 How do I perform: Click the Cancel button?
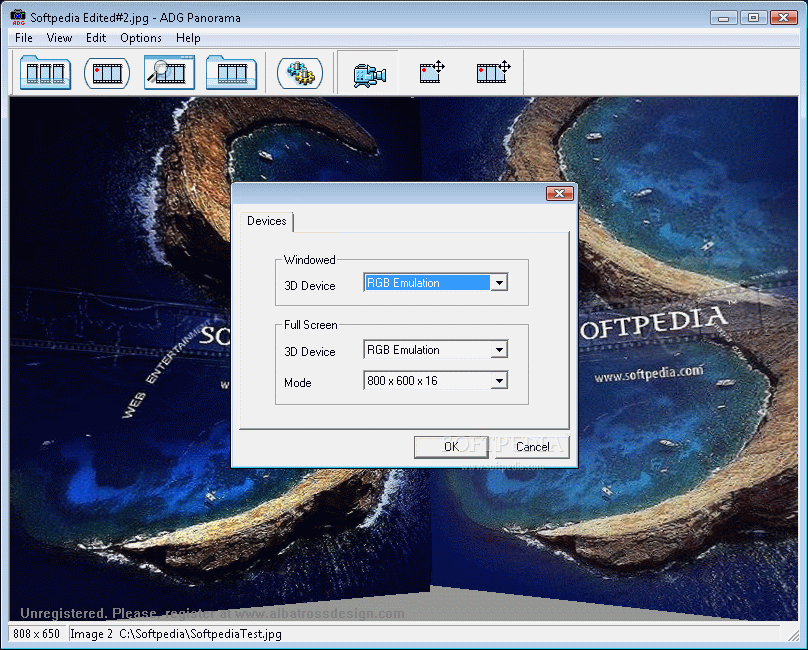(x=532, y=447)
